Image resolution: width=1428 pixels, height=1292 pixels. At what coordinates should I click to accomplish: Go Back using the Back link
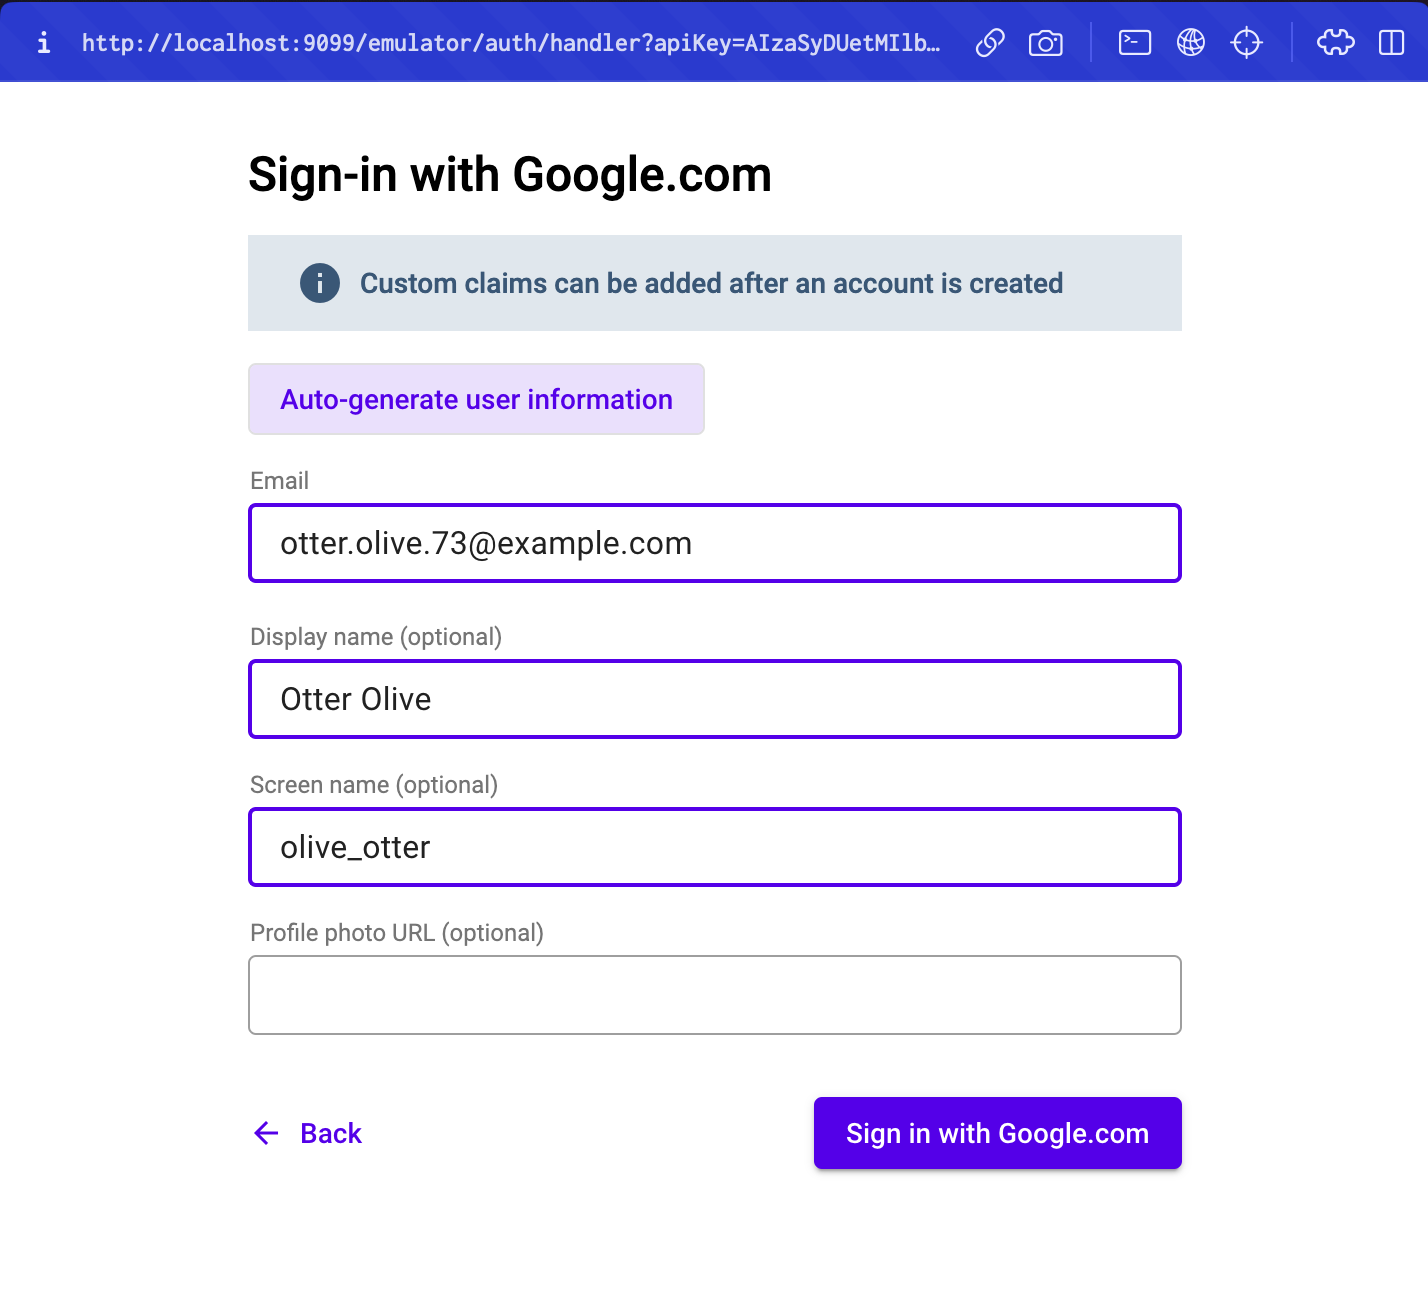(x=307, y=1133)
